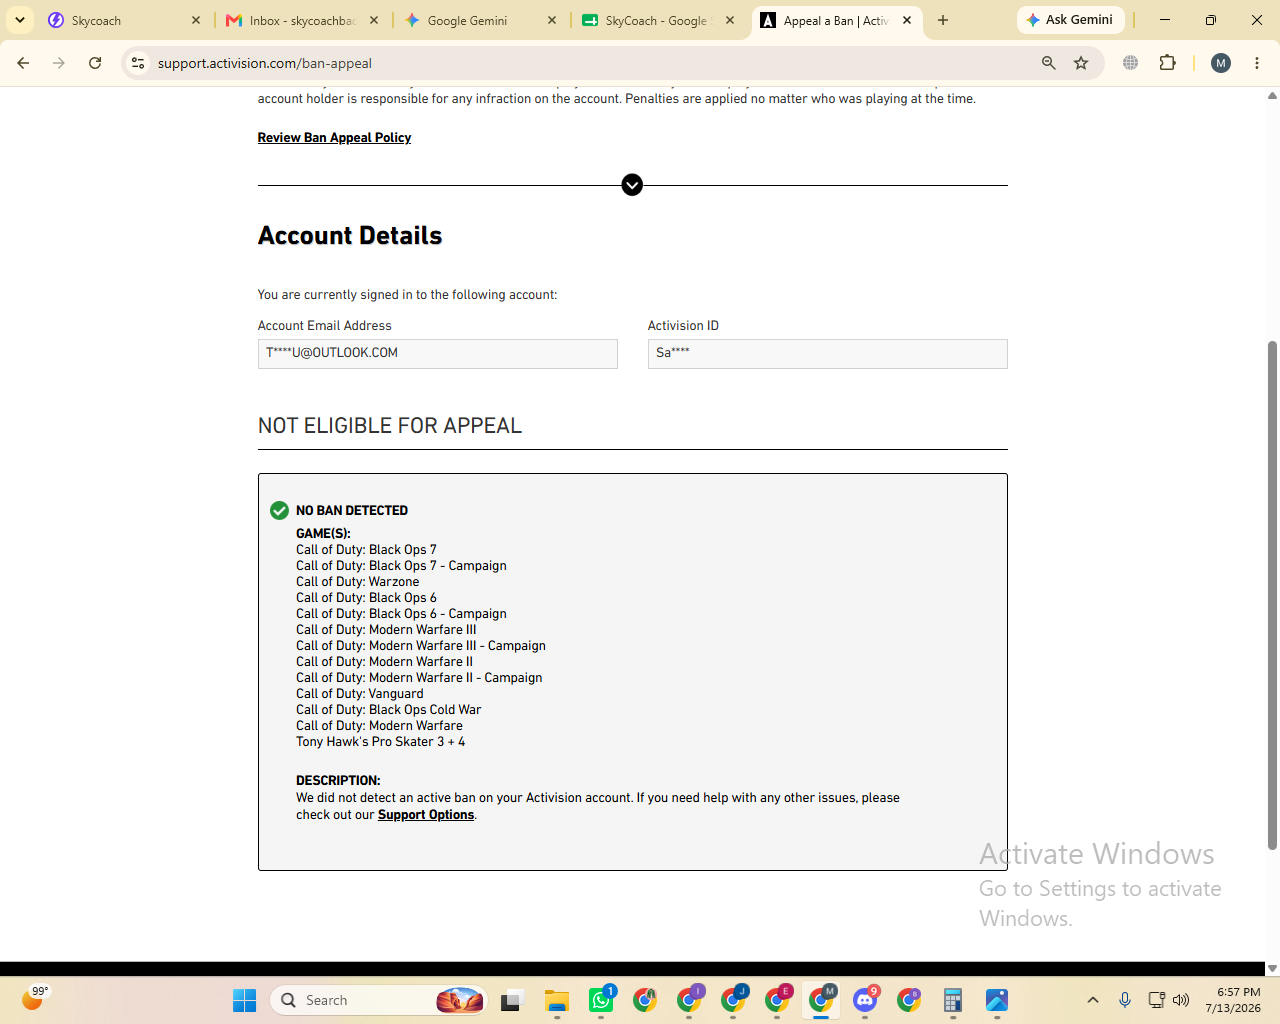Close the Skycoach tab

click(196, 20)
